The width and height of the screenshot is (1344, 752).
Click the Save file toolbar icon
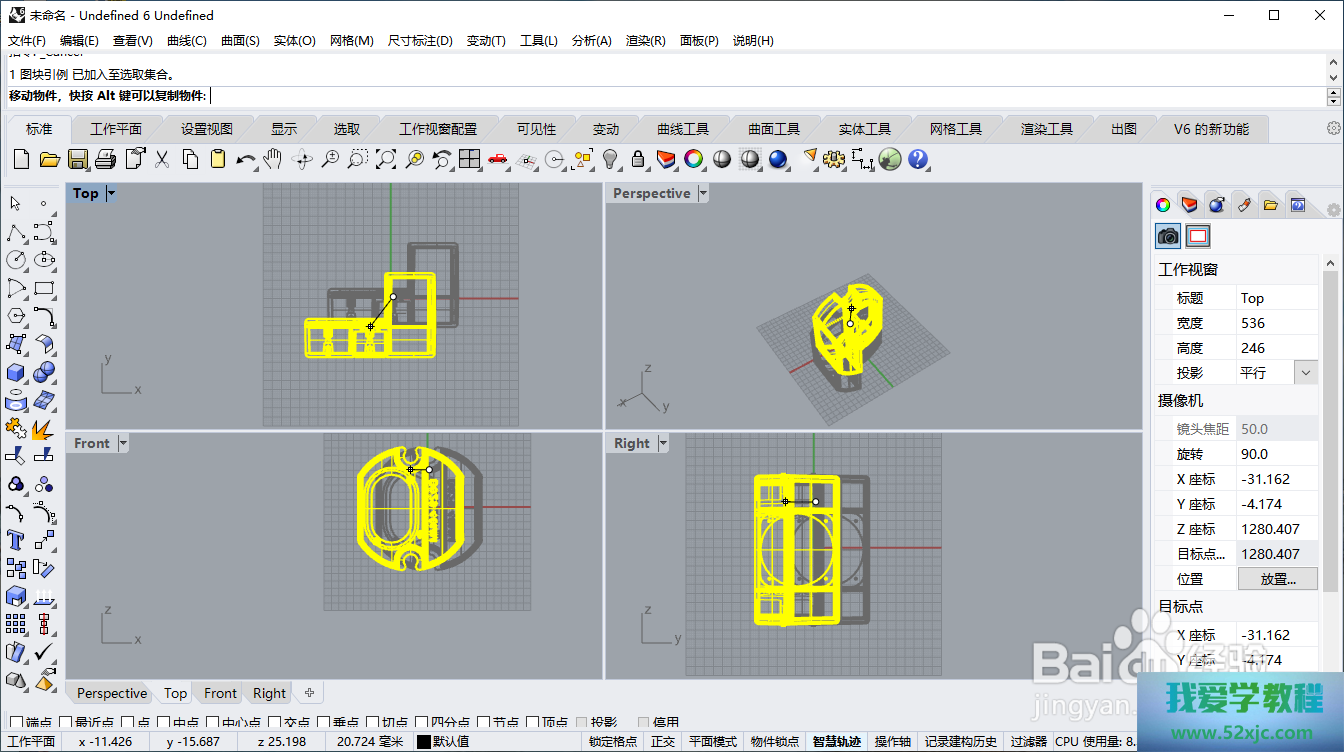78,159
